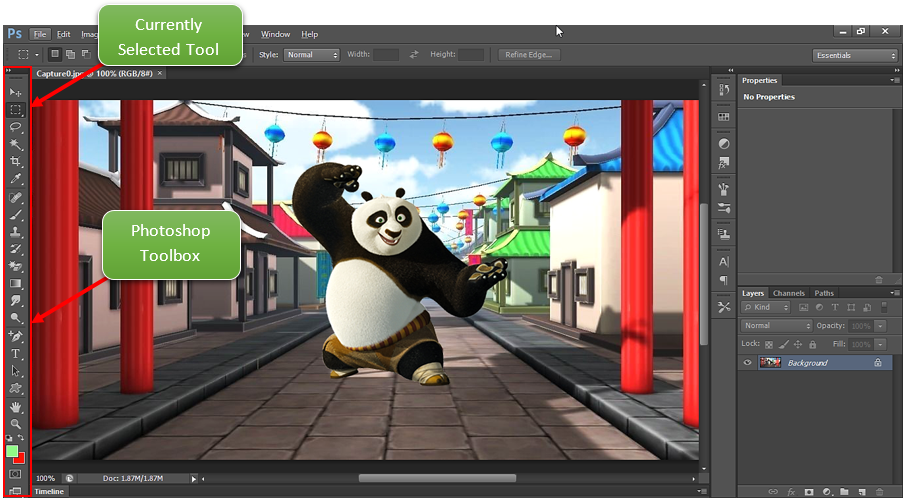The height and width of the screenshot is (499, 904).
Task: Create a new layer group
Action: (845, 492)
